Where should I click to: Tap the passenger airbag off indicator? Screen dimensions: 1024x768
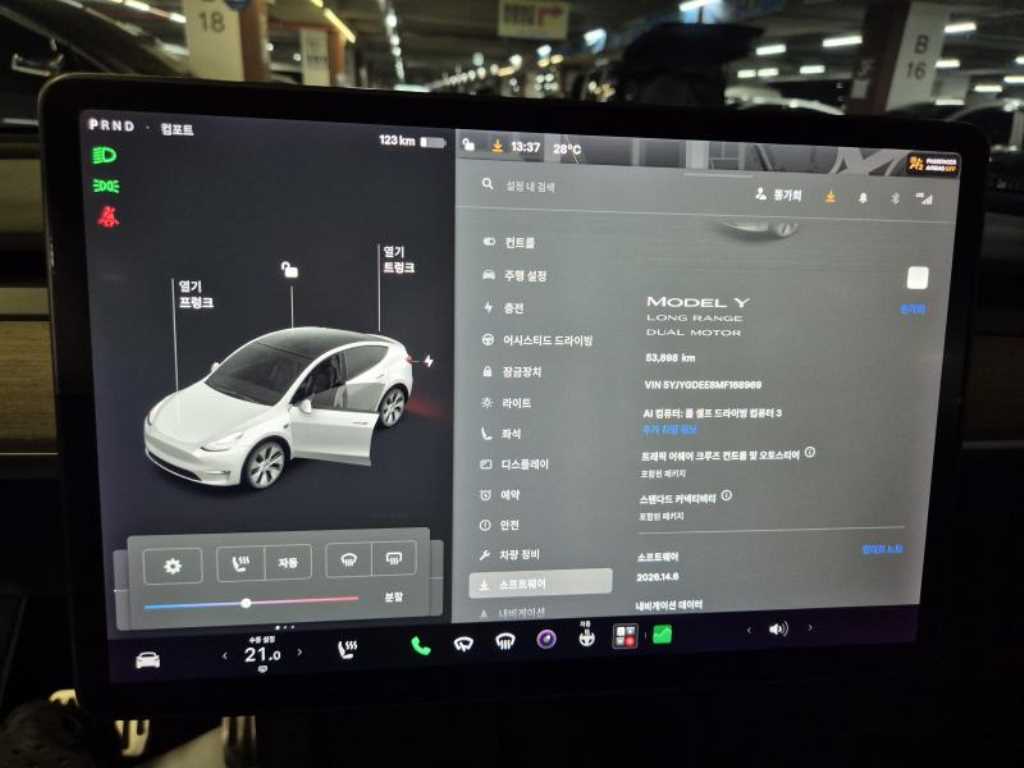933,163
